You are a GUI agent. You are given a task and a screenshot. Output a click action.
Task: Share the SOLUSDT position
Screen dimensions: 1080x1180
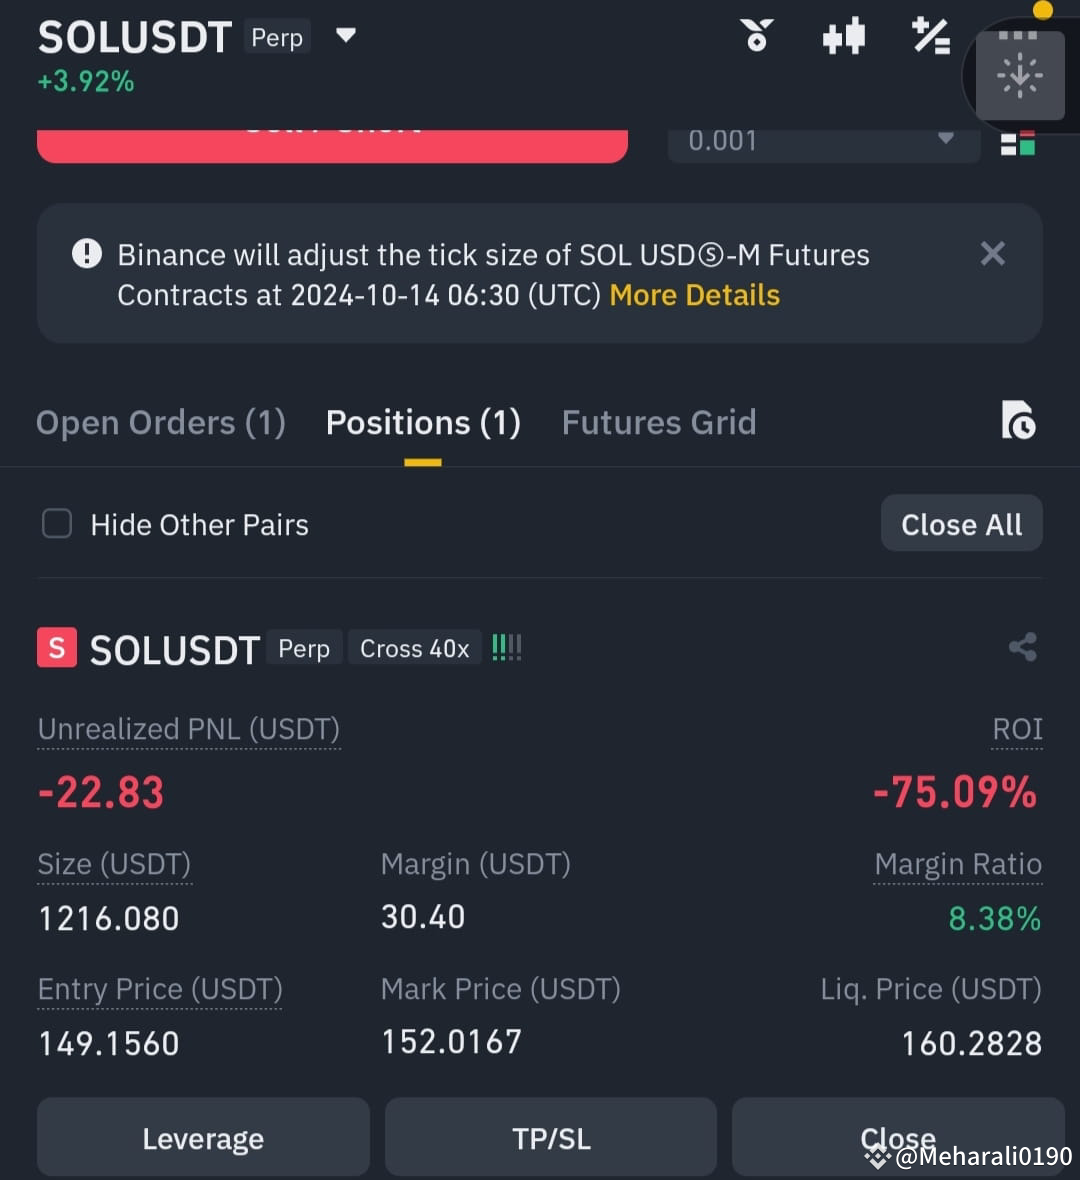(1023, 647)
